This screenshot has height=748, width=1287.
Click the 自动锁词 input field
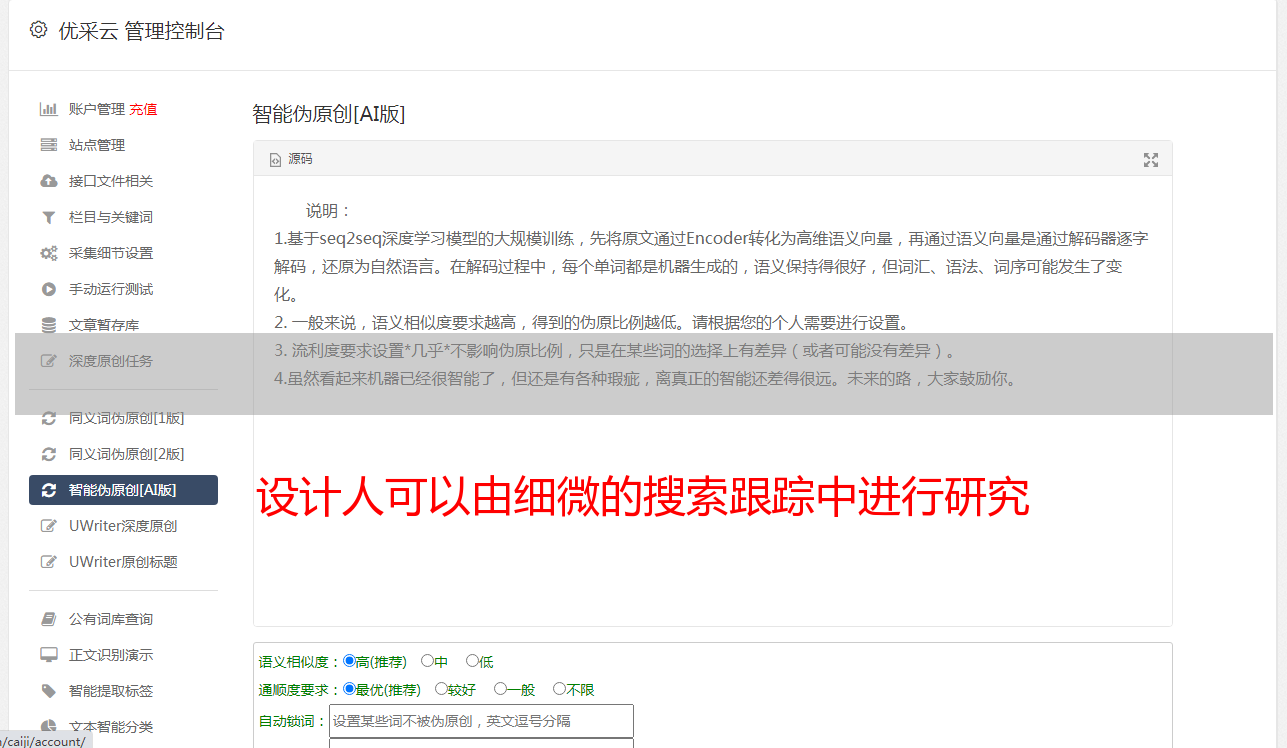[481, 721]
